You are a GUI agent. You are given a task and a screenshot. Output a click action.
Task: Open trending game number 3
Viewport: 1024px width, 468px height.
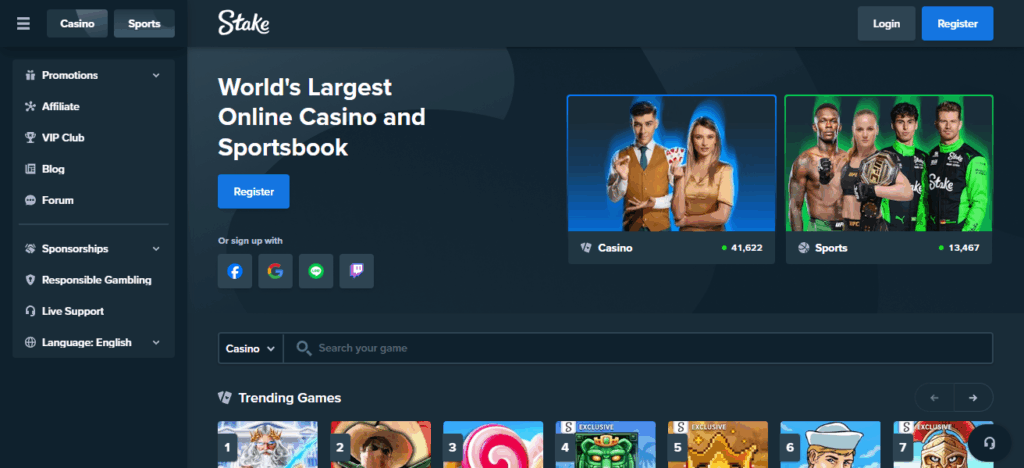tap(493, 444)
